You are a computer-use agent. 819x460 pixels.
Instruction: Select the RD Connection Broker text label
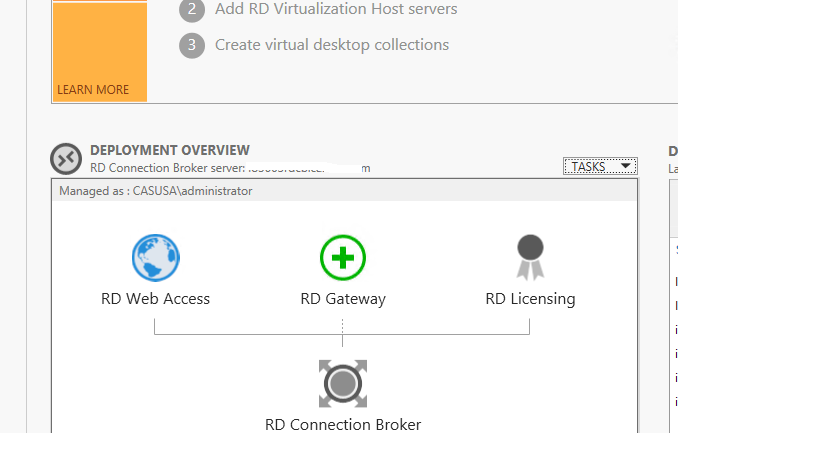(x=343, y=425)
